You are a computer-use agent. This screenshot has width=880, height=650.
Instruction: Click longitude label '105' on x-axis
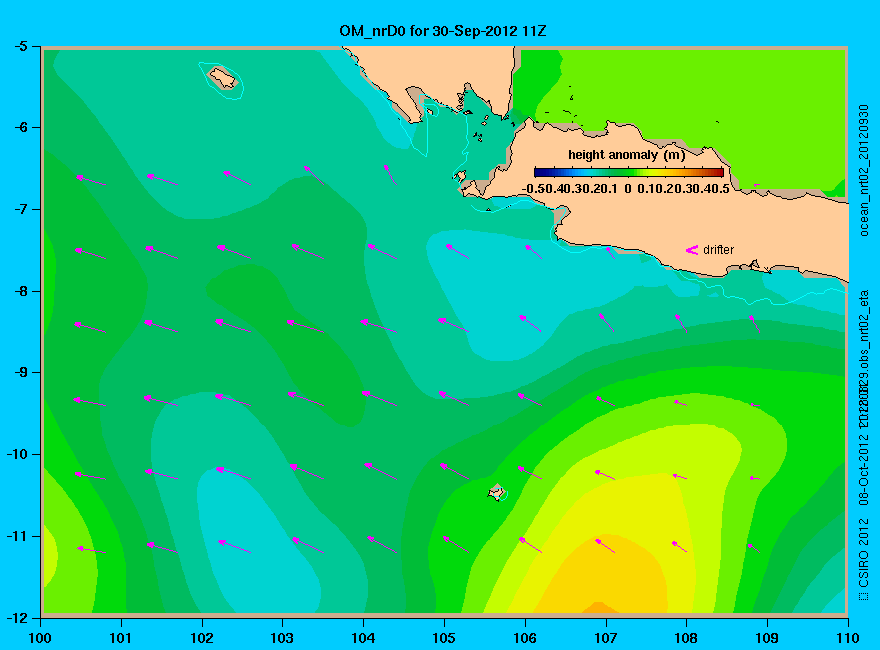click(444, 638)
